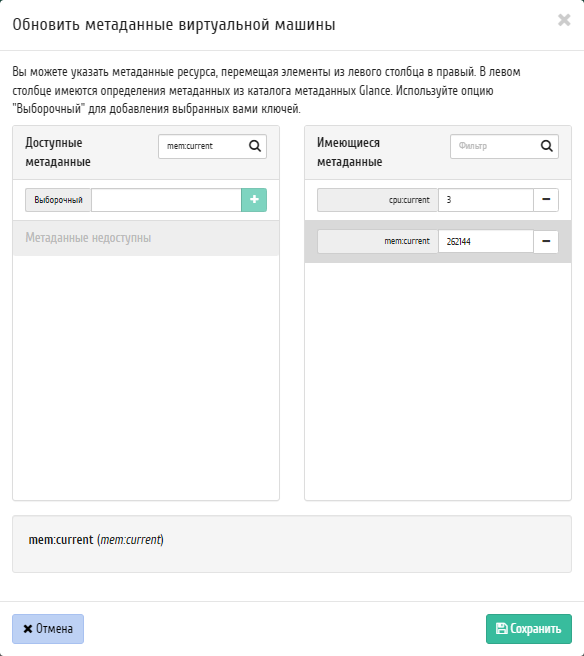The height and width of the screenshot is (656, 584).
Task: Close the metadata dialog with the X
Action: tap(564, 20)
